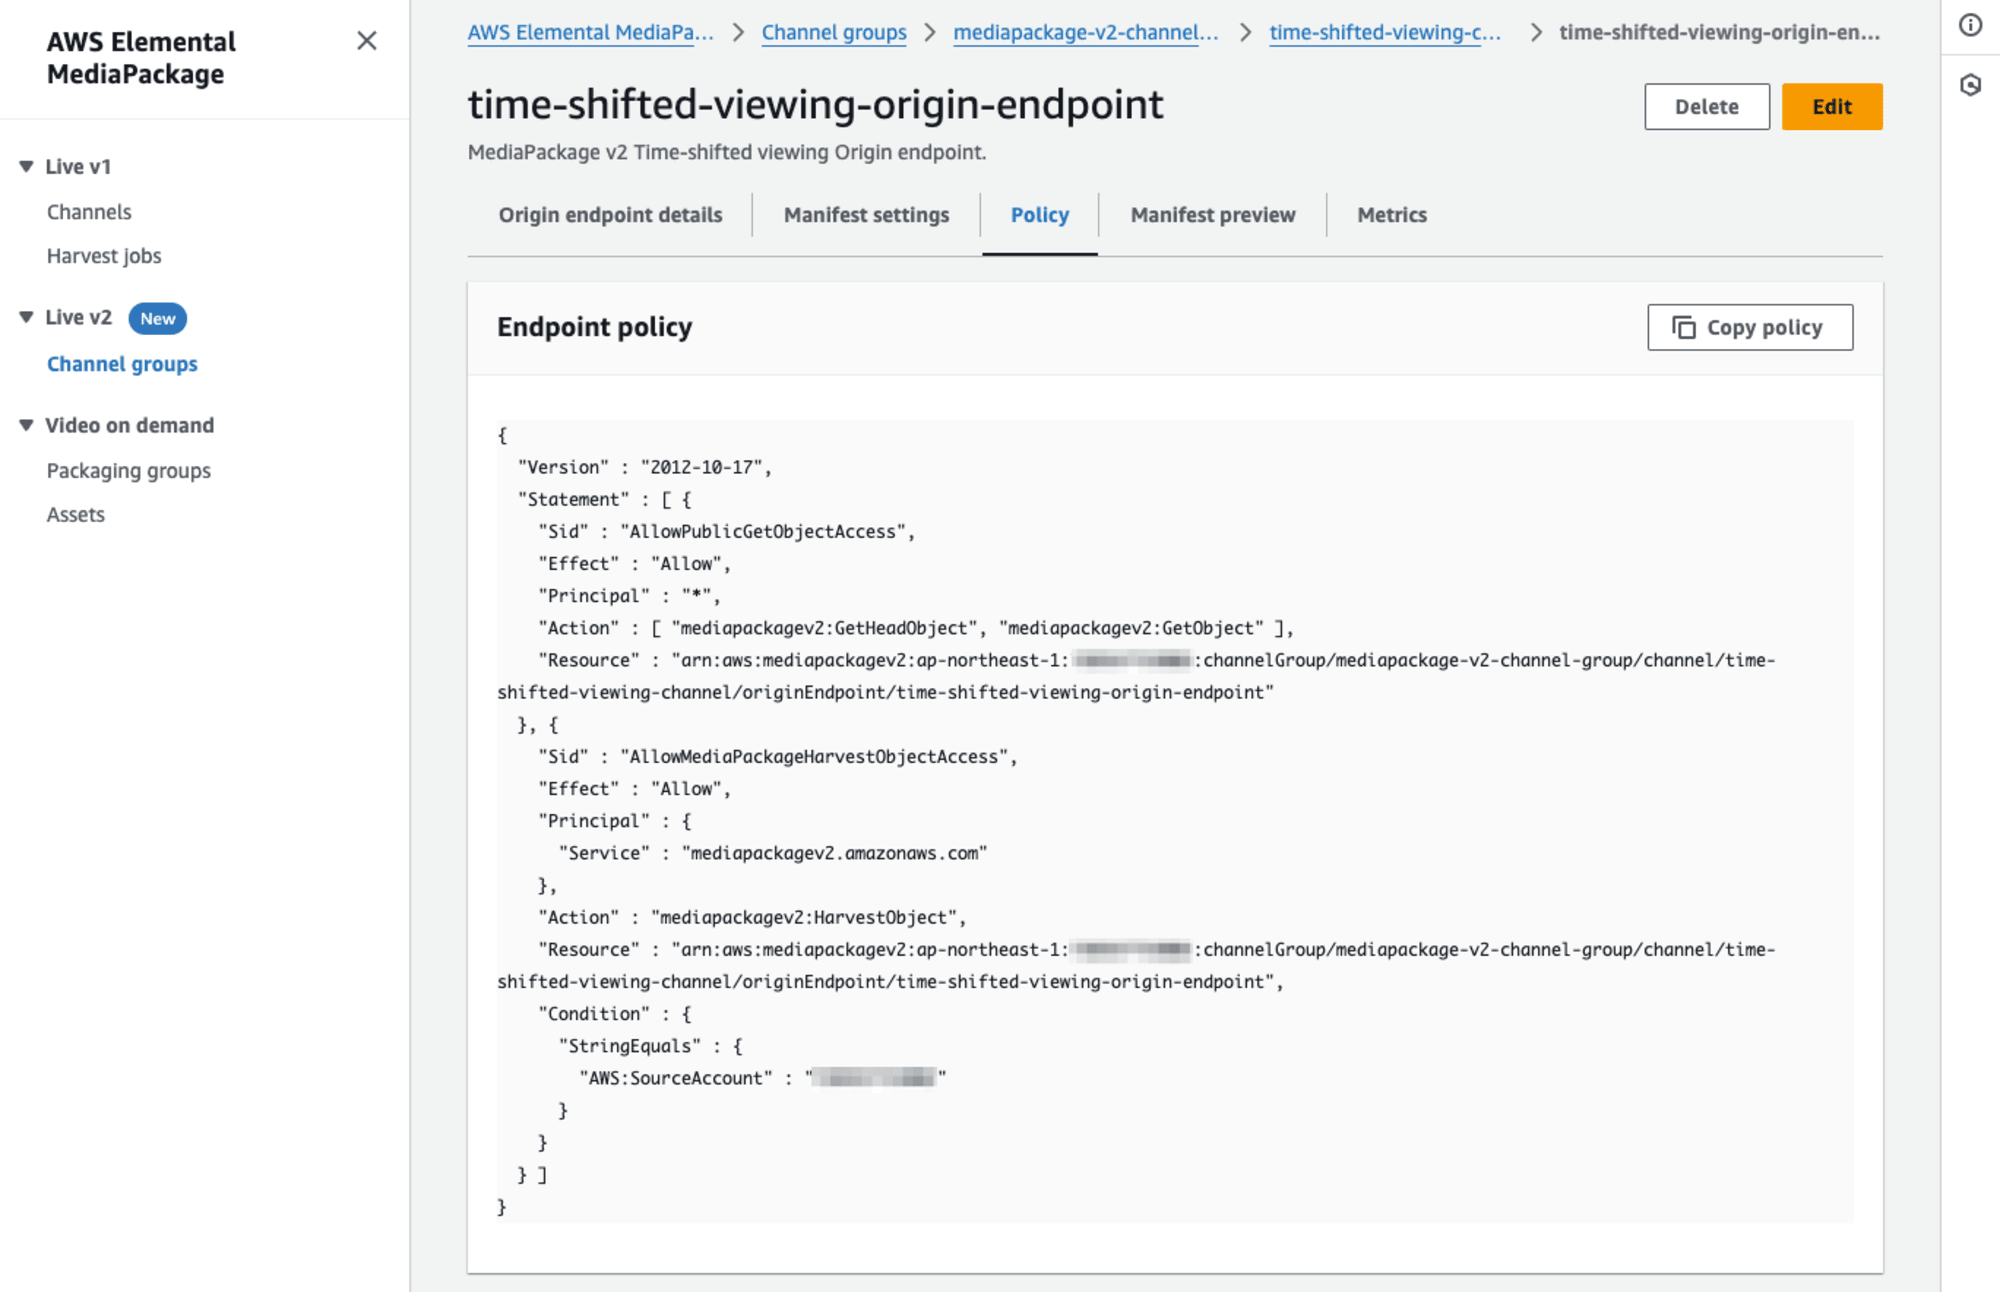This screenshot has height=1292, width=2000.
Task: Click the New badge beside Live v2
Action: point(158,319)
